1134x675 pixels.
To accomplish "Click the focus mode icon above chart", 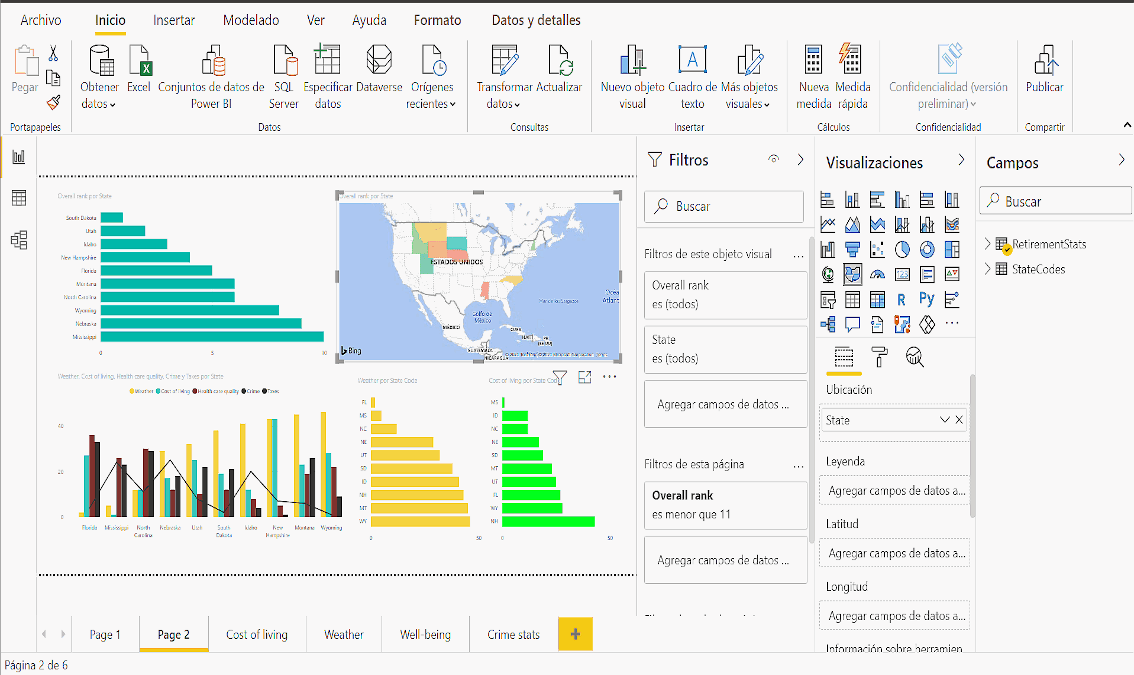I will pos(584,377).
